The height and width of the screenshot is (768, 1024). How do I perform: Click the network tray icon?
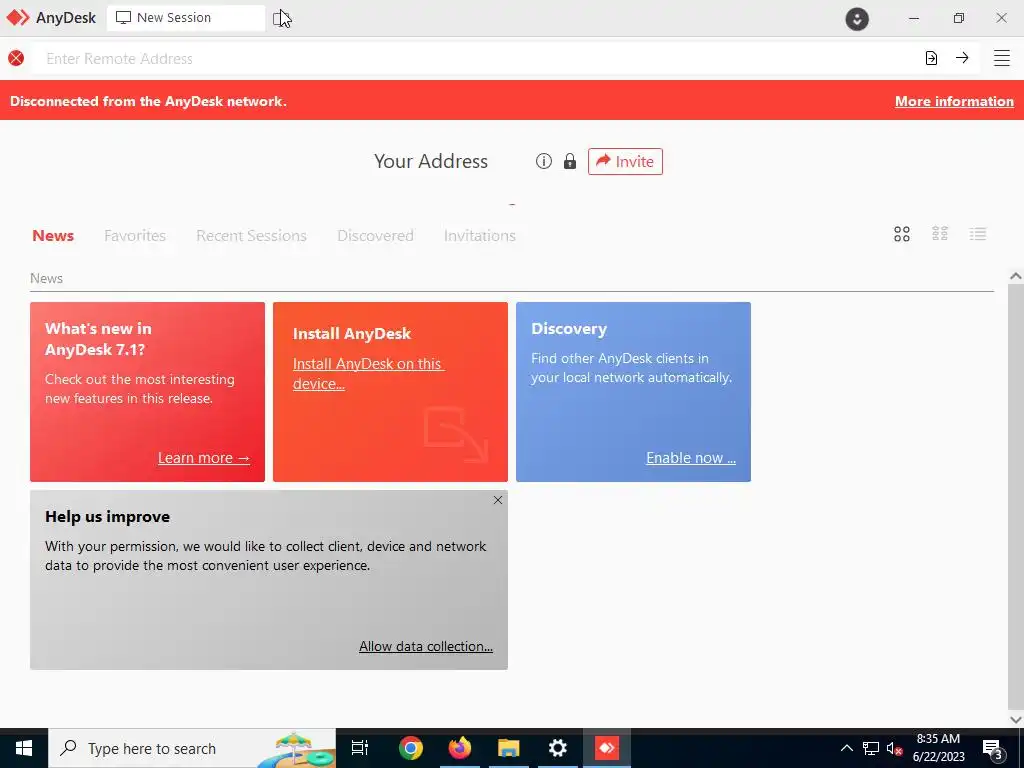[871, 748]
